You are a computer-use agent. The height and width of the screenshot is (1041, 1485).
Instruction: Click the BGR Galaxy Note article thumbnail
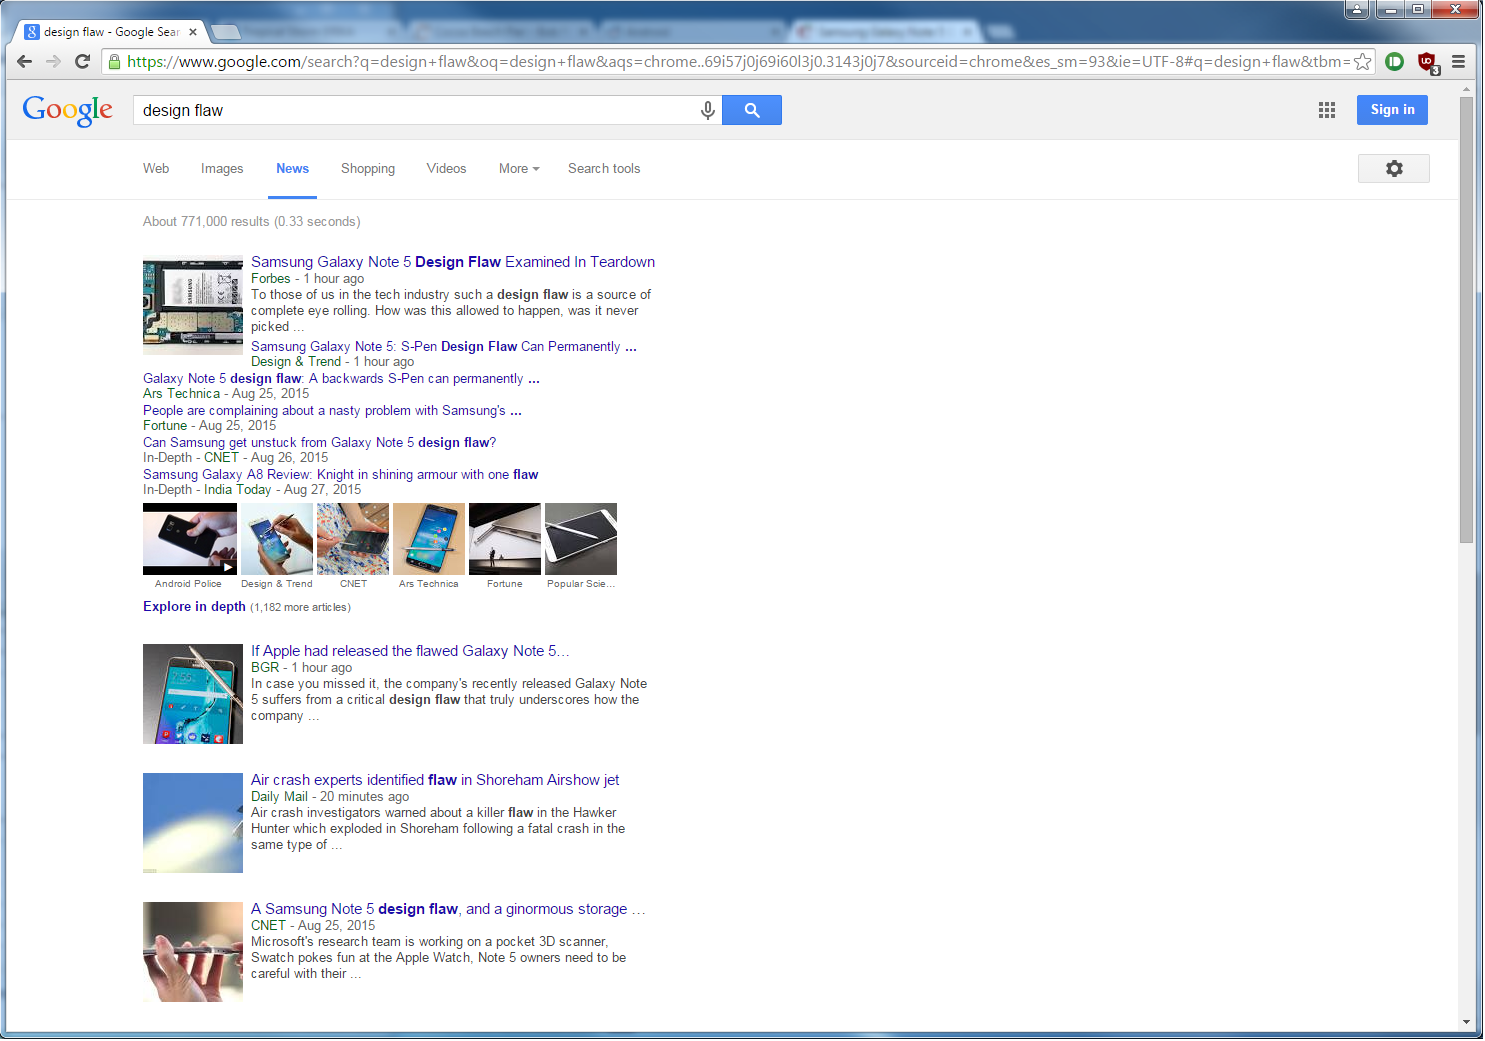tap(193, 694)
